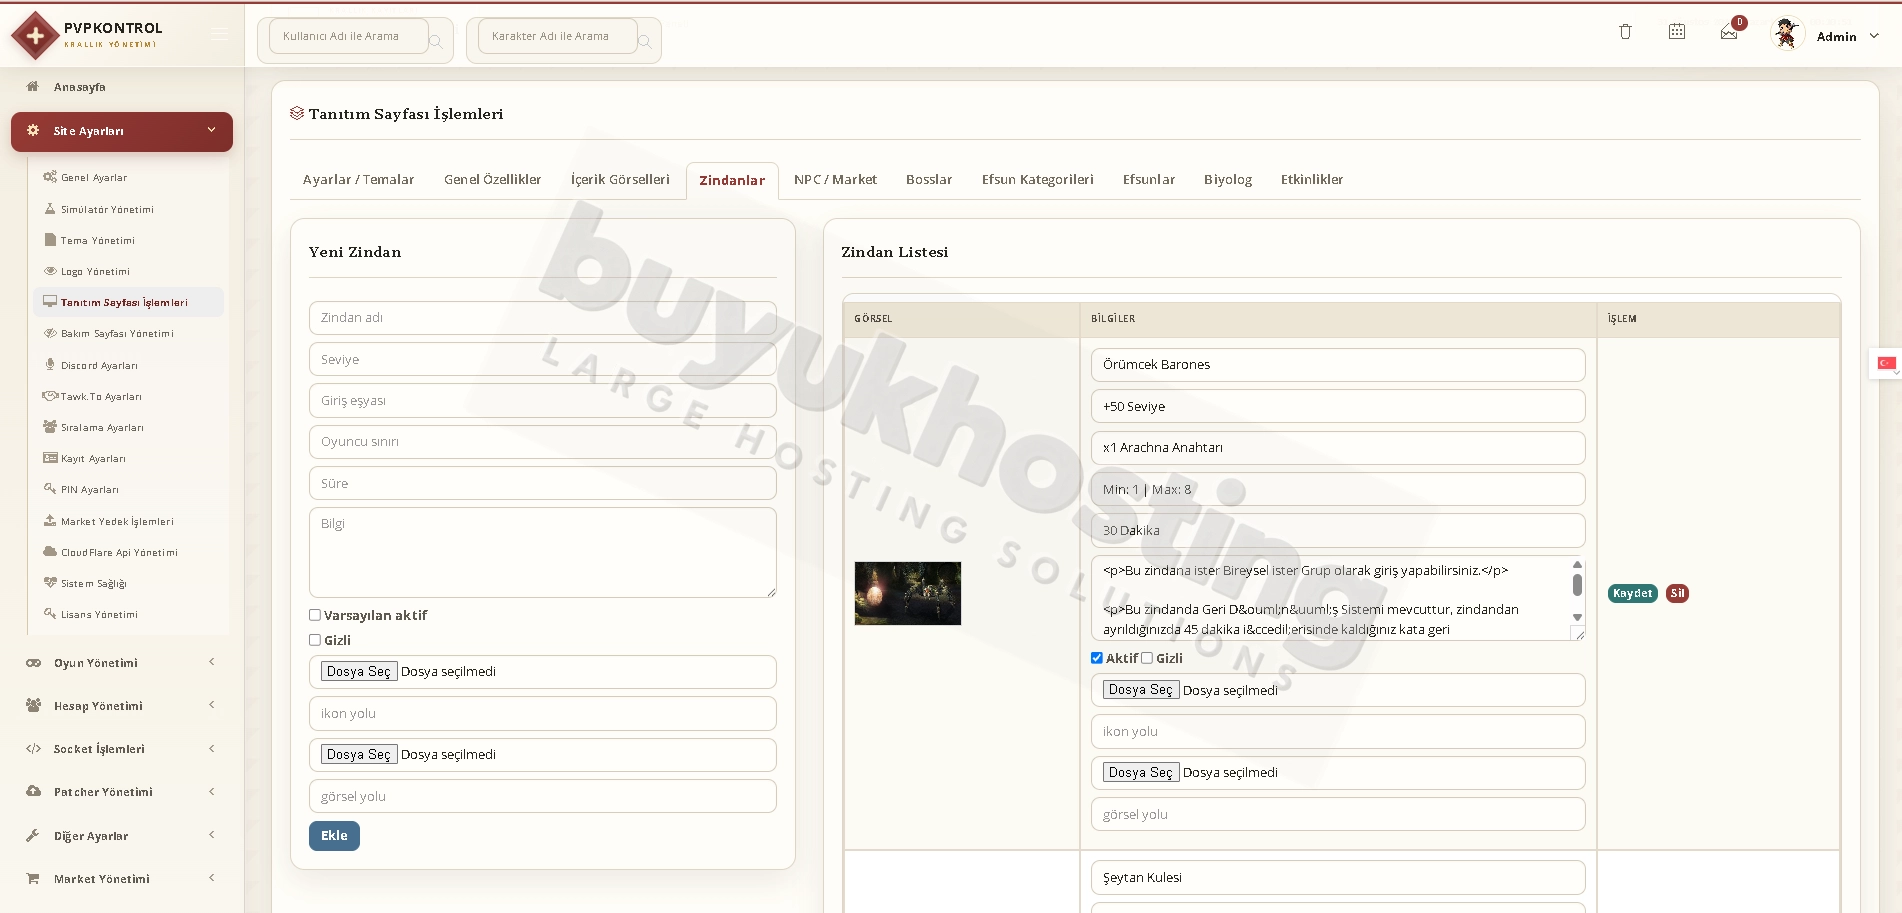Image resolution: width=1902 pixels, height=913 pixels.
Task: Click the Bilgi textarea in Yeni Zindan
Action: point(543,552)
